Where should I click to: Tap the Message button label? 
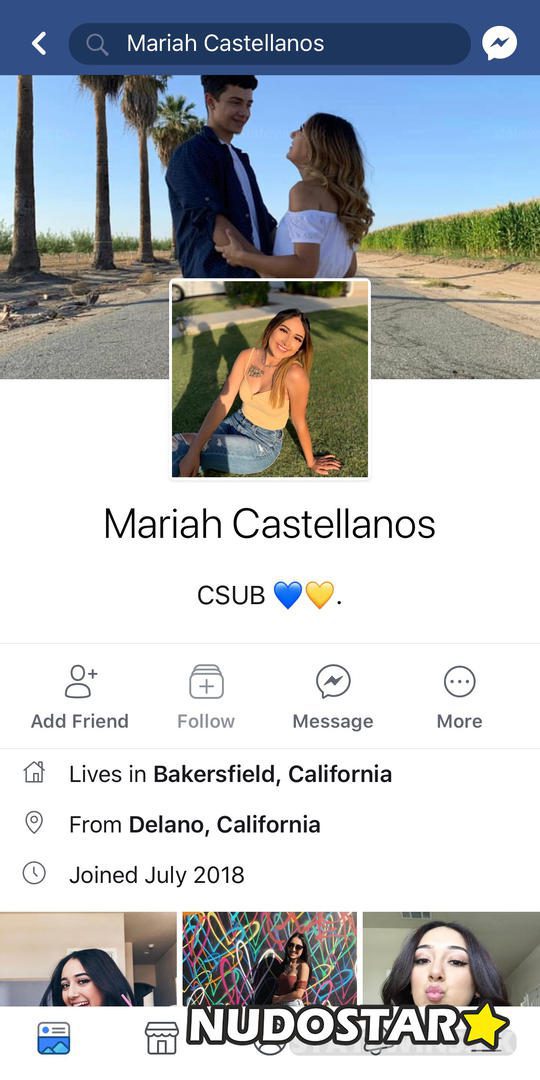click(x=333, y=721)
